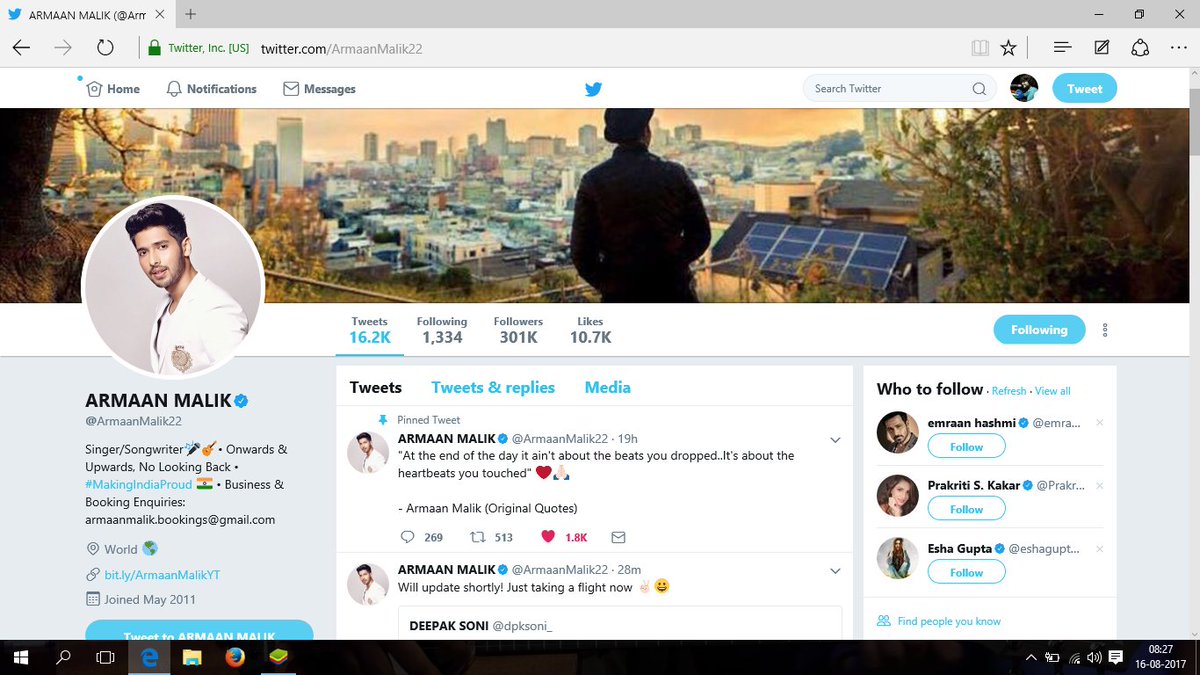
Task: Click View all suggestions link
Action: [x=1053, y=391]
